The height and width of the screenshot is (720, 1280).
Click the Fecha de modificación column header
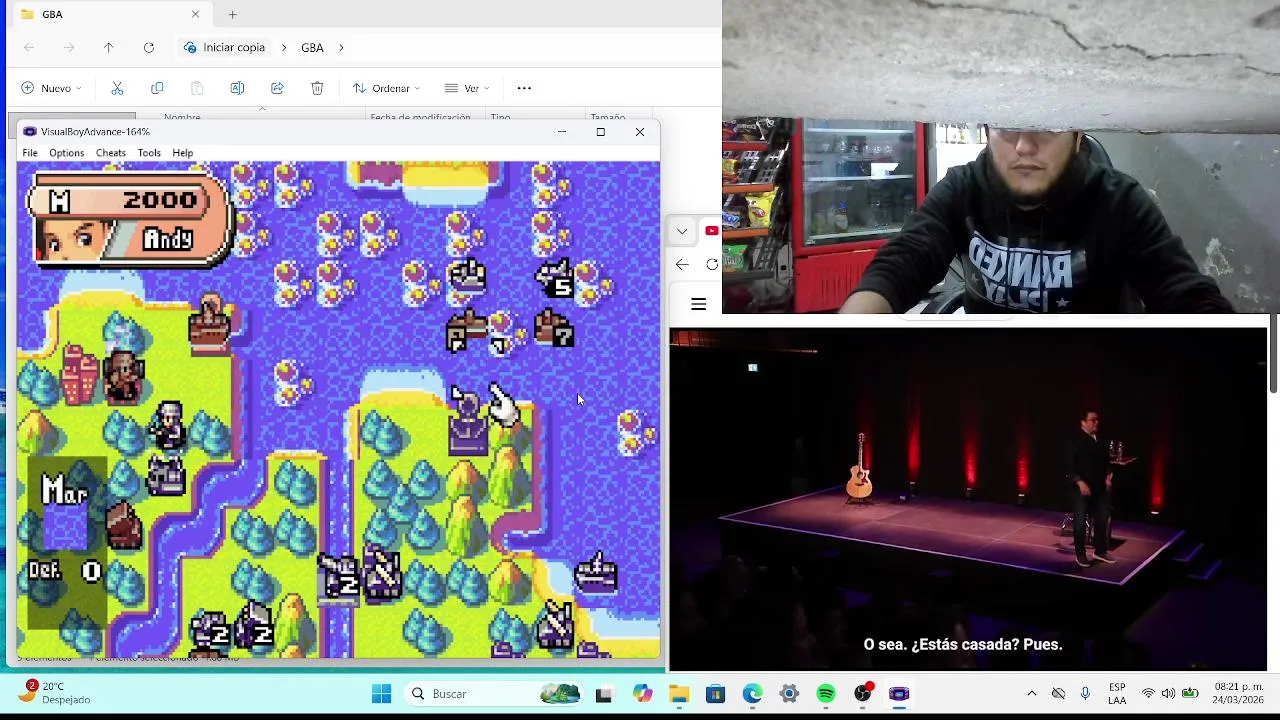click(x=420, y=118)
